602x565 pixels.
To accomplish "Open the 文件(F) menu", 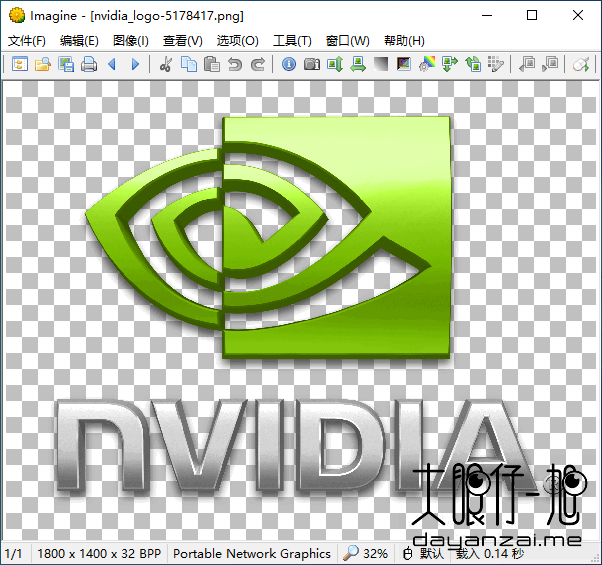I will (x=26, y=41).
